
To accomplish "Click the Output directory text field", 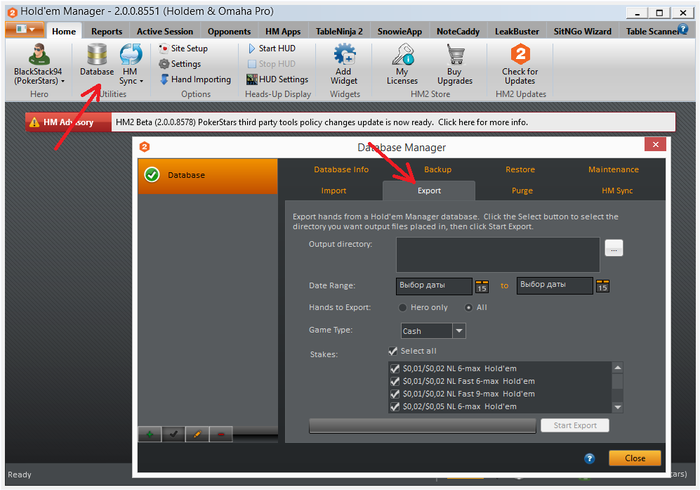I will (498, 255).
